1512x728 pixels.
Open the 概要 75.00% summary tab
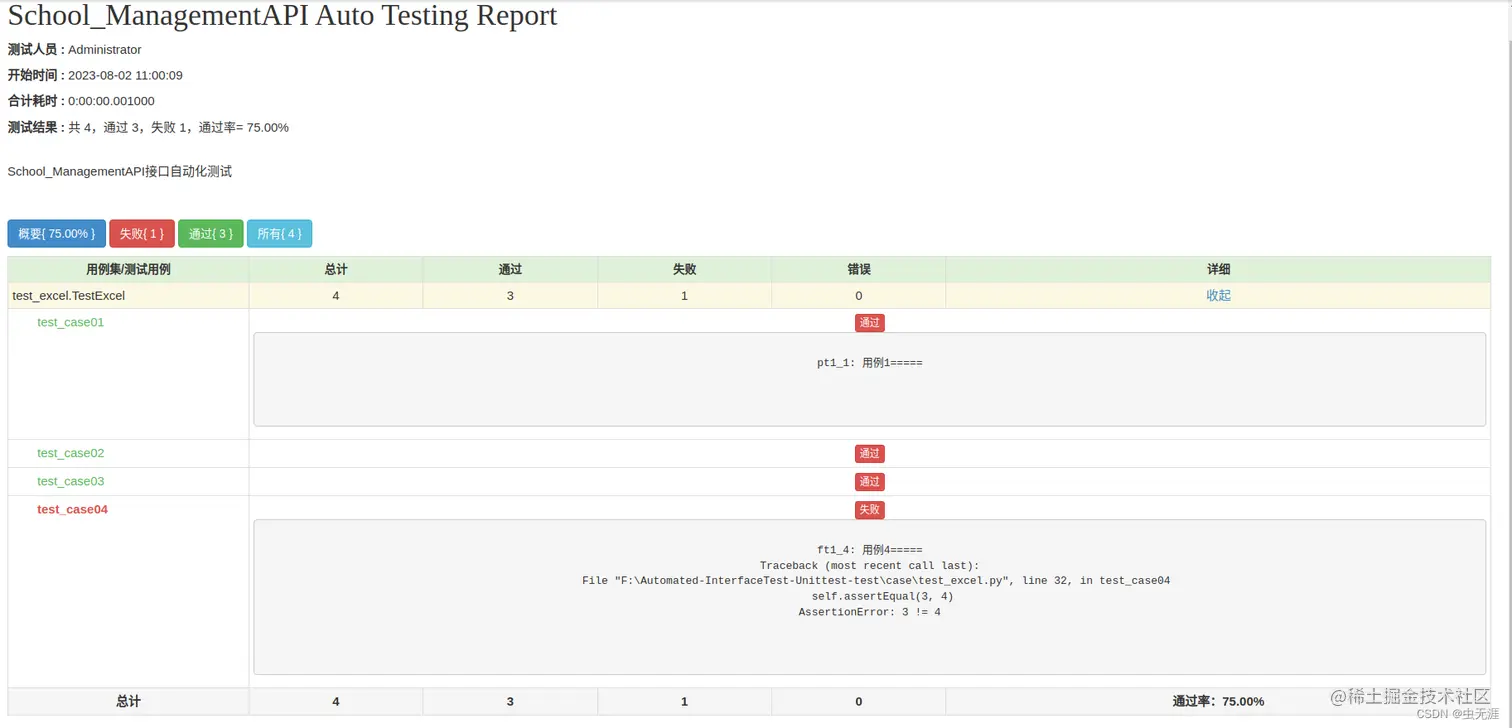56,233
